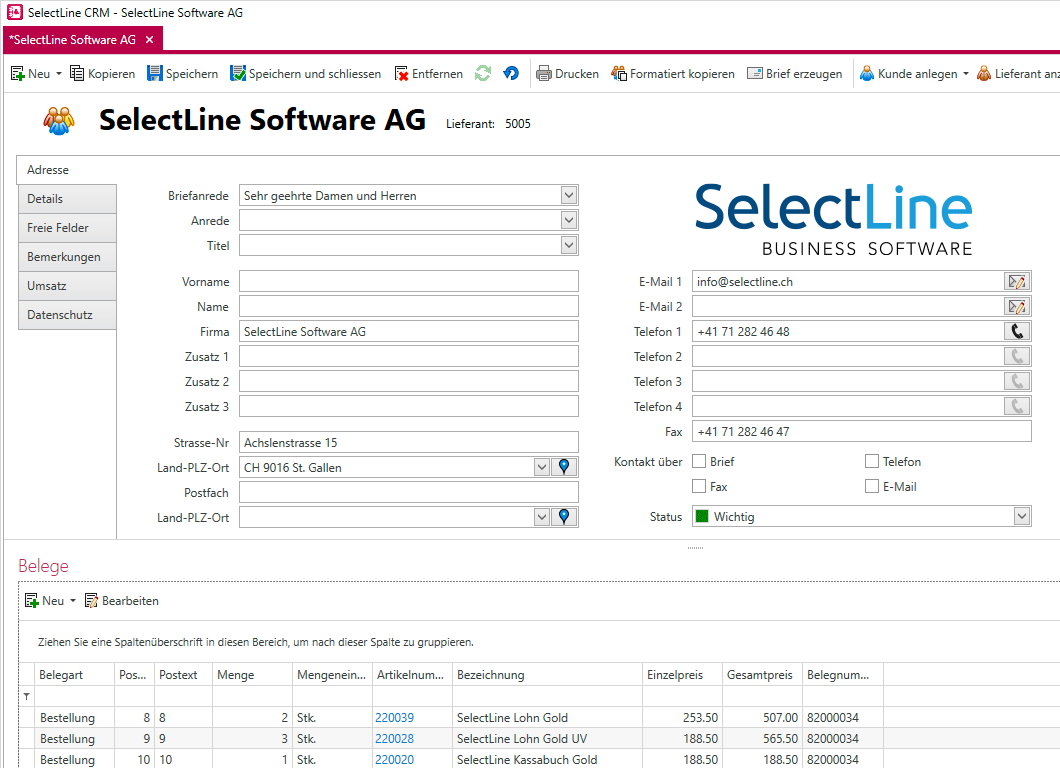The image size is (1060, 768).
Task: Click Bearbeiten in the Belege section
Action: tap(122, 600)
